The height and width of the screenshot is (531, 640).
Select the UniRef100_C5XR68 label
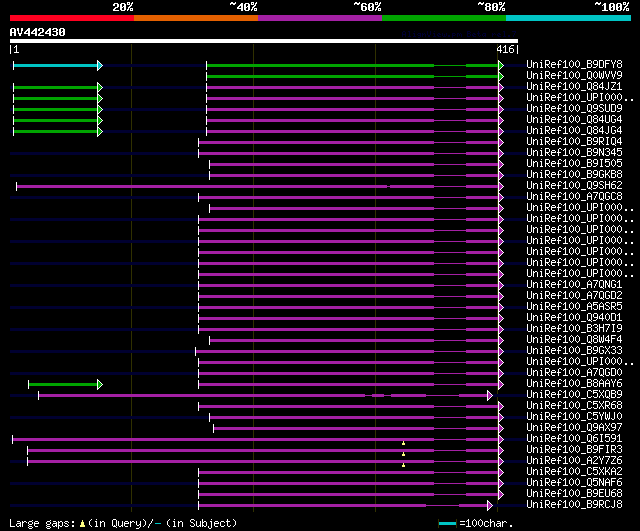[574, 405]
